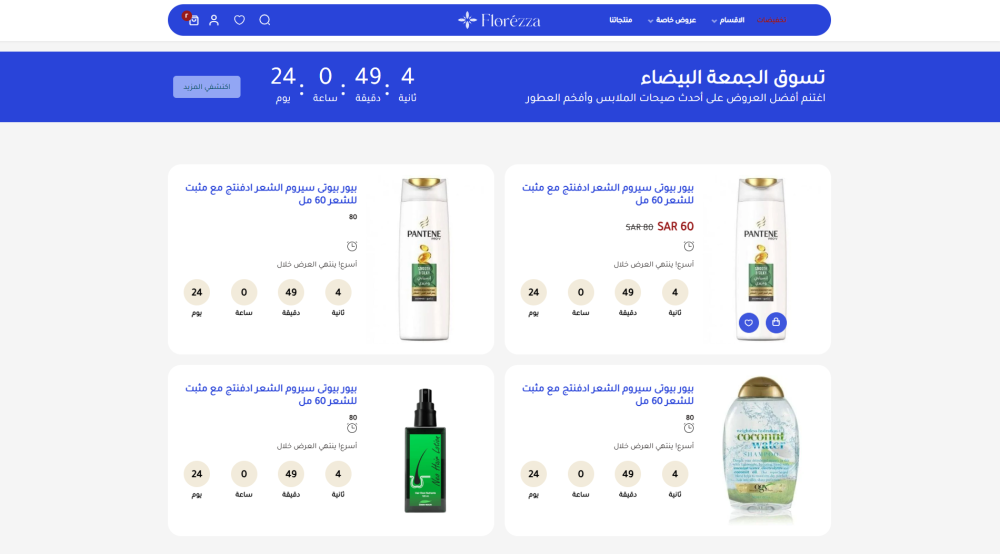This screenshot has height=554, width=1000.
Task: Click clock icon on SAR 60 product card
Action: 689,246
